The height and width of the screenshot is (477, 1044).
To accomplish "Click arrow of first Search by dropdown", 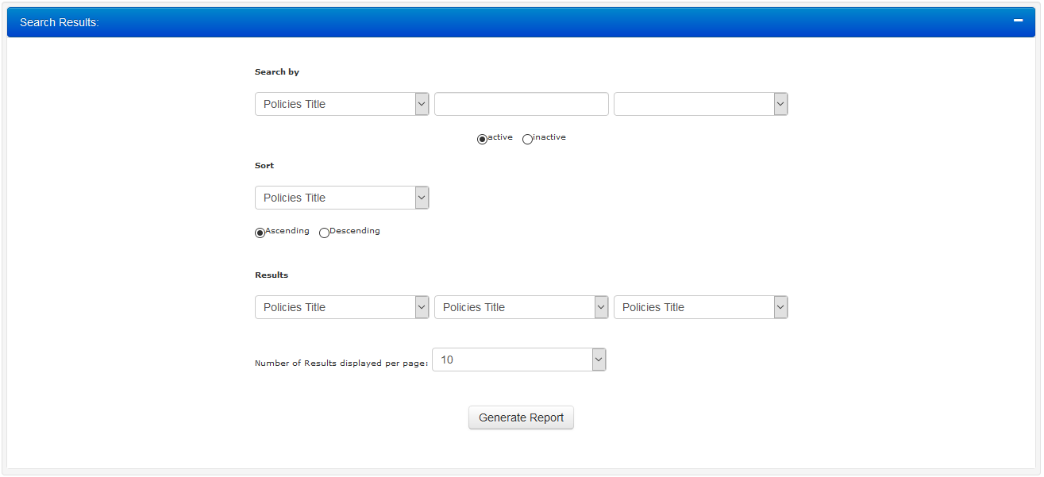I will tap(421, 104).
